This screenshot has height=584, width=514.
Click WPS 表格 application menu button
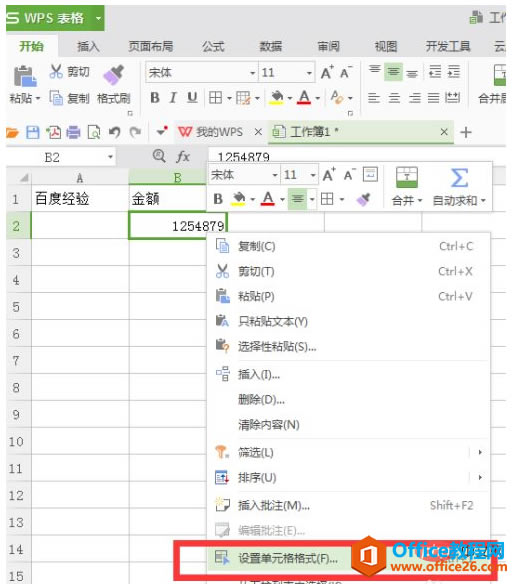click(55, 18)
